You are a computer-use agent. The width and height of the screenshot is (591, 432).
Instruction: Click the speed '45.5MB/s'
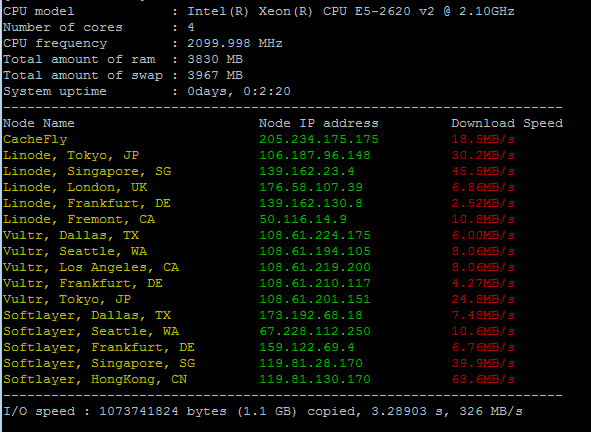(x=483, y=172)
